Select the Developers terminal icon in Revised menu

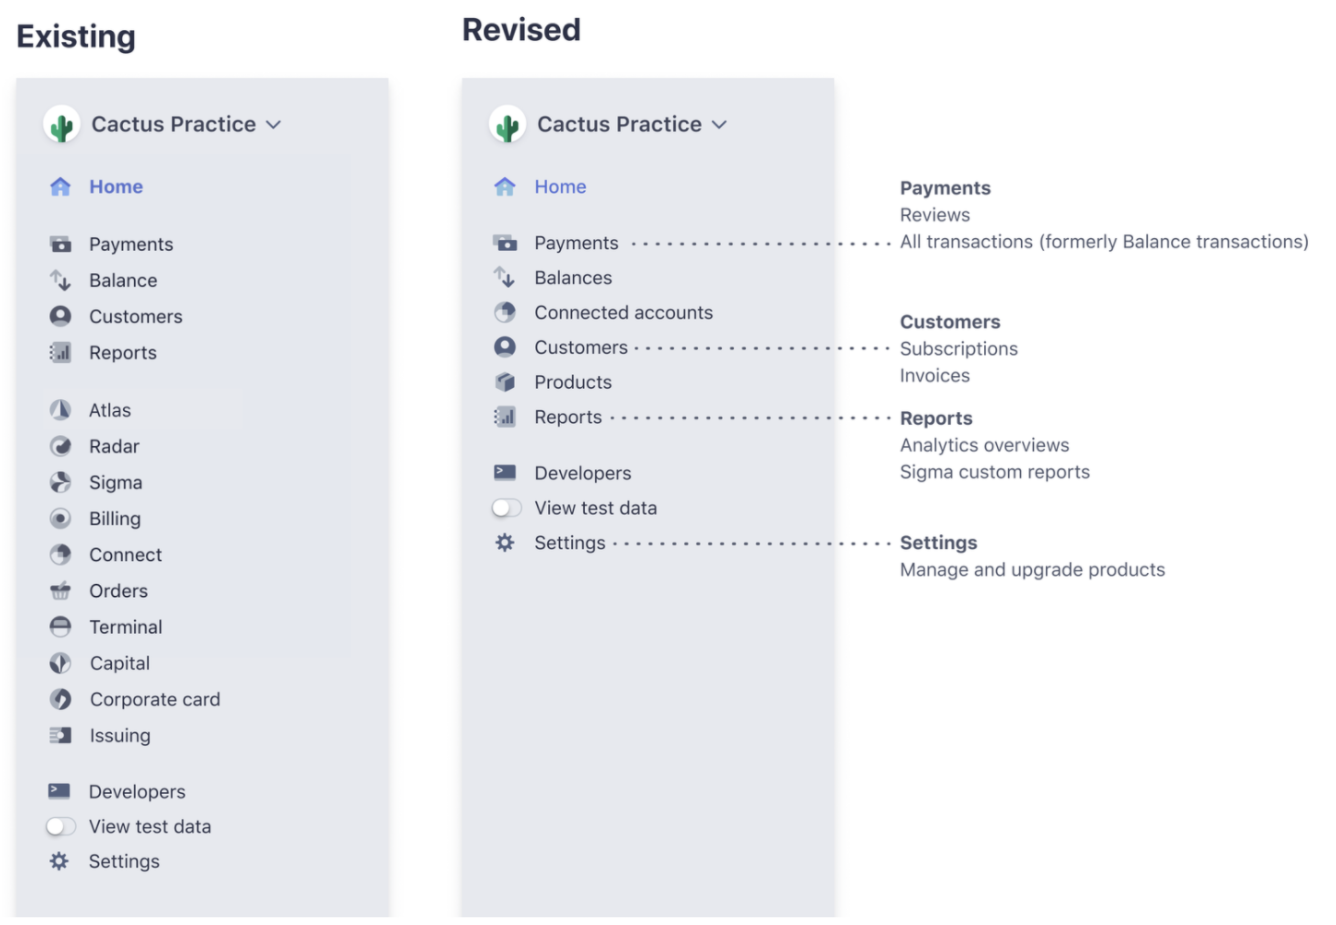[x=507, y=472]
